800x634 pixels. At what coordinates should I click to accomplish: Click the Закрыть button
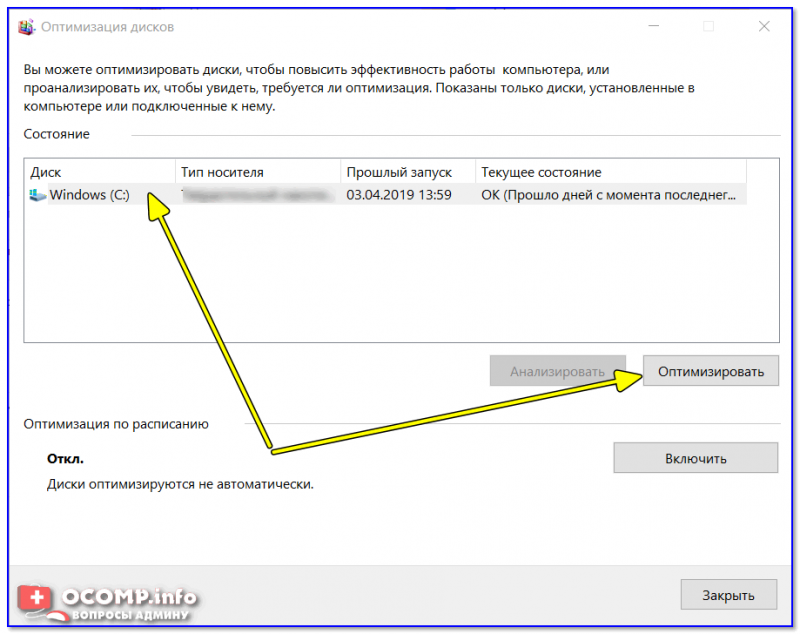pos(729,595)
